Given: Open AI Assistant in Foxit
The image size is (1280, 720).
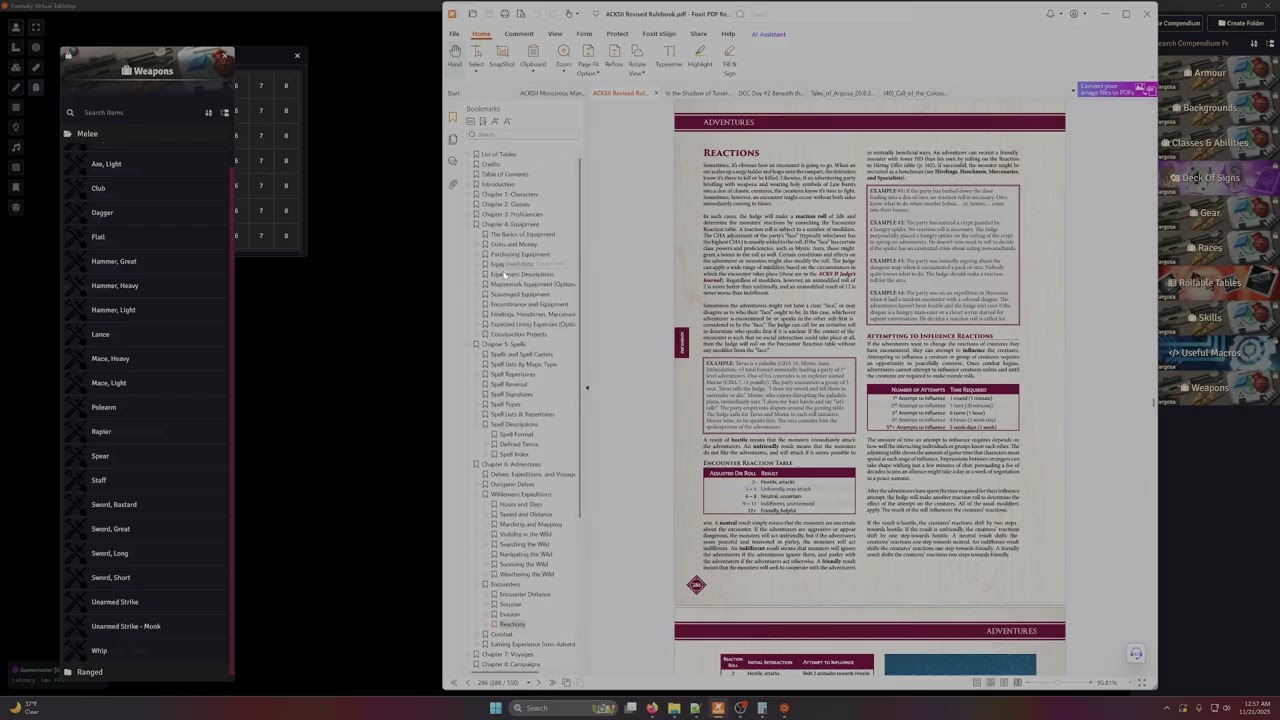Looking at the screenshot, I should point(768,34).
